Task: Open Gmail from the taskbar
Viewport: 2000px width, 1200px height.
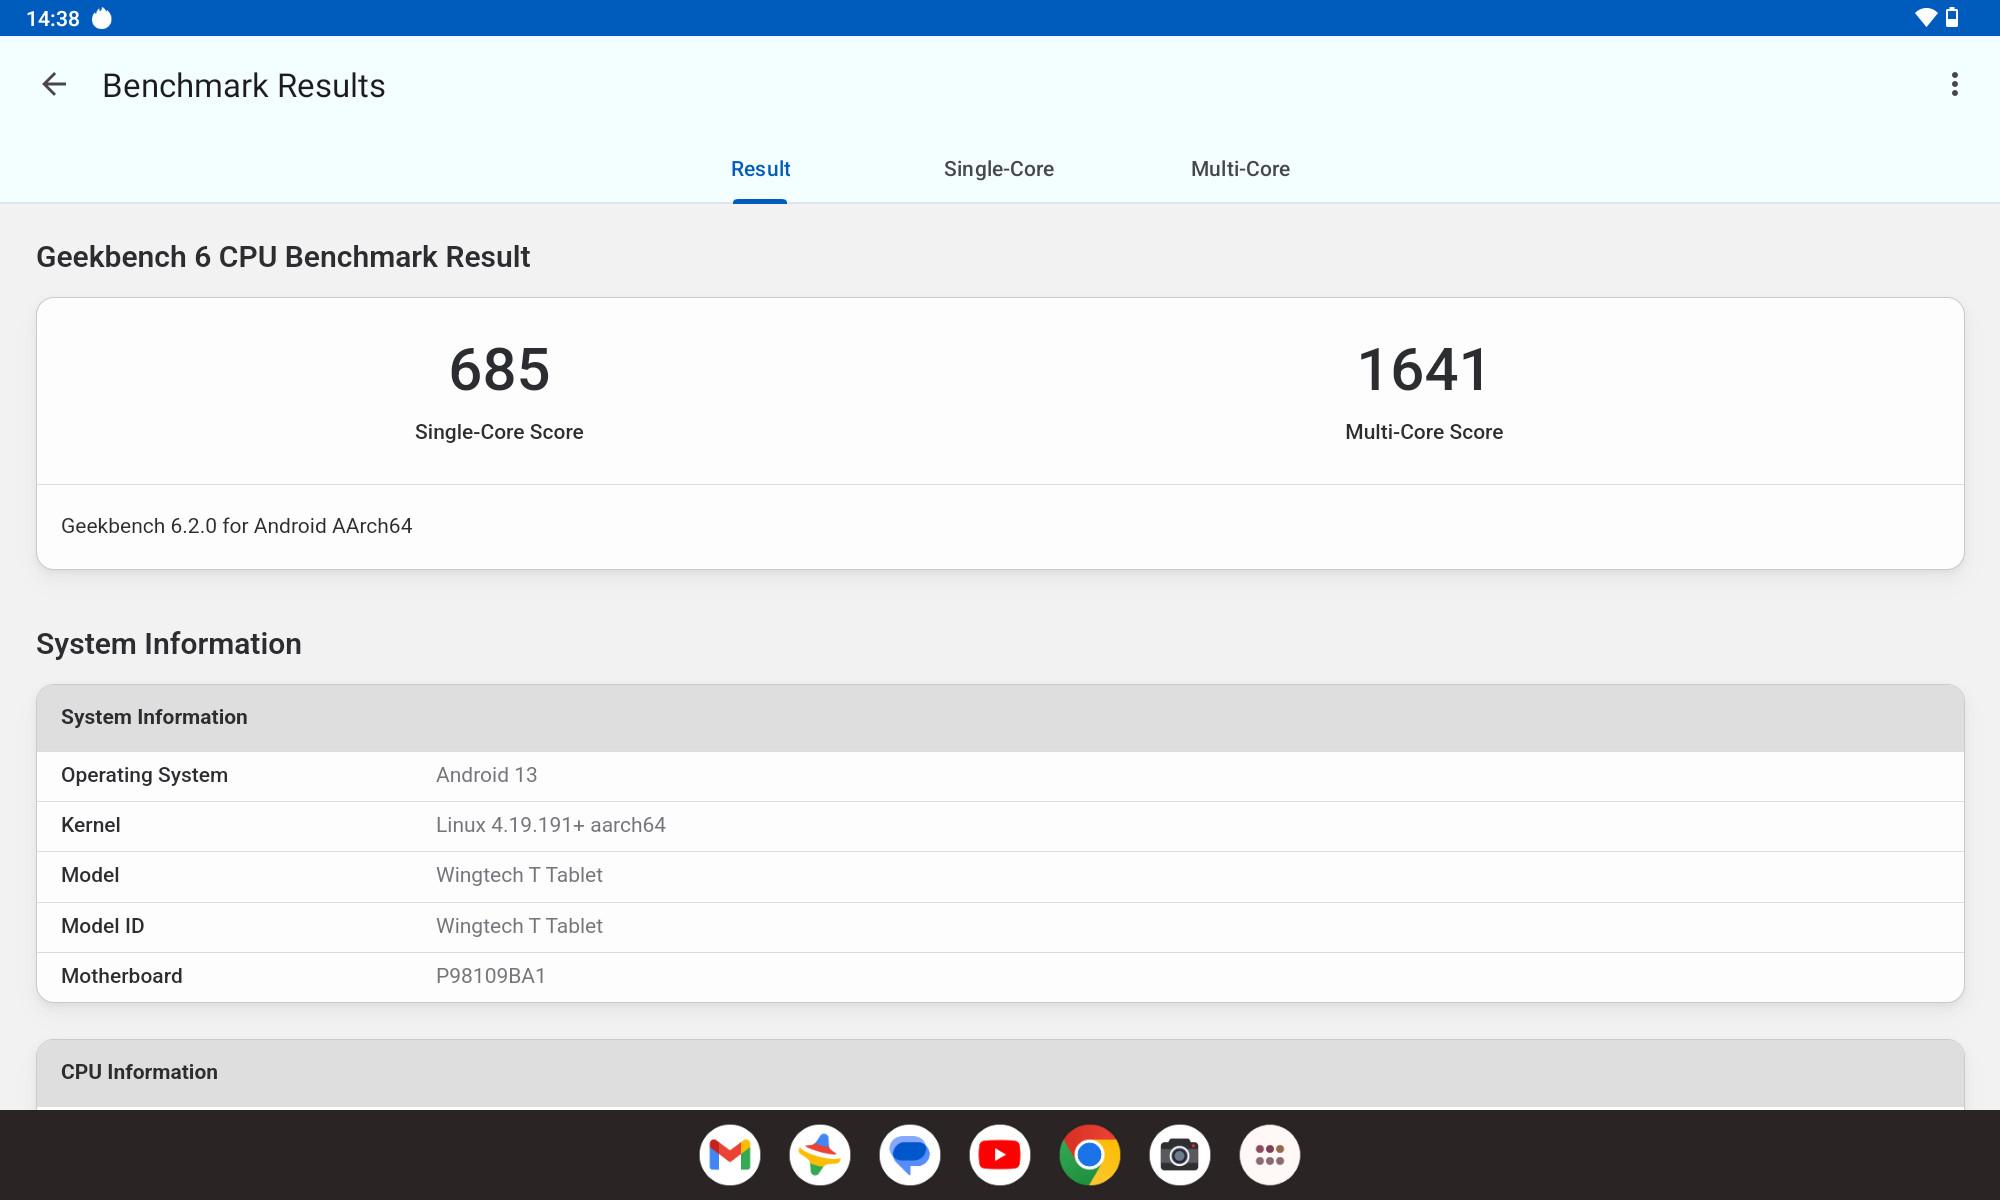Action: [x=730, y=1155]
